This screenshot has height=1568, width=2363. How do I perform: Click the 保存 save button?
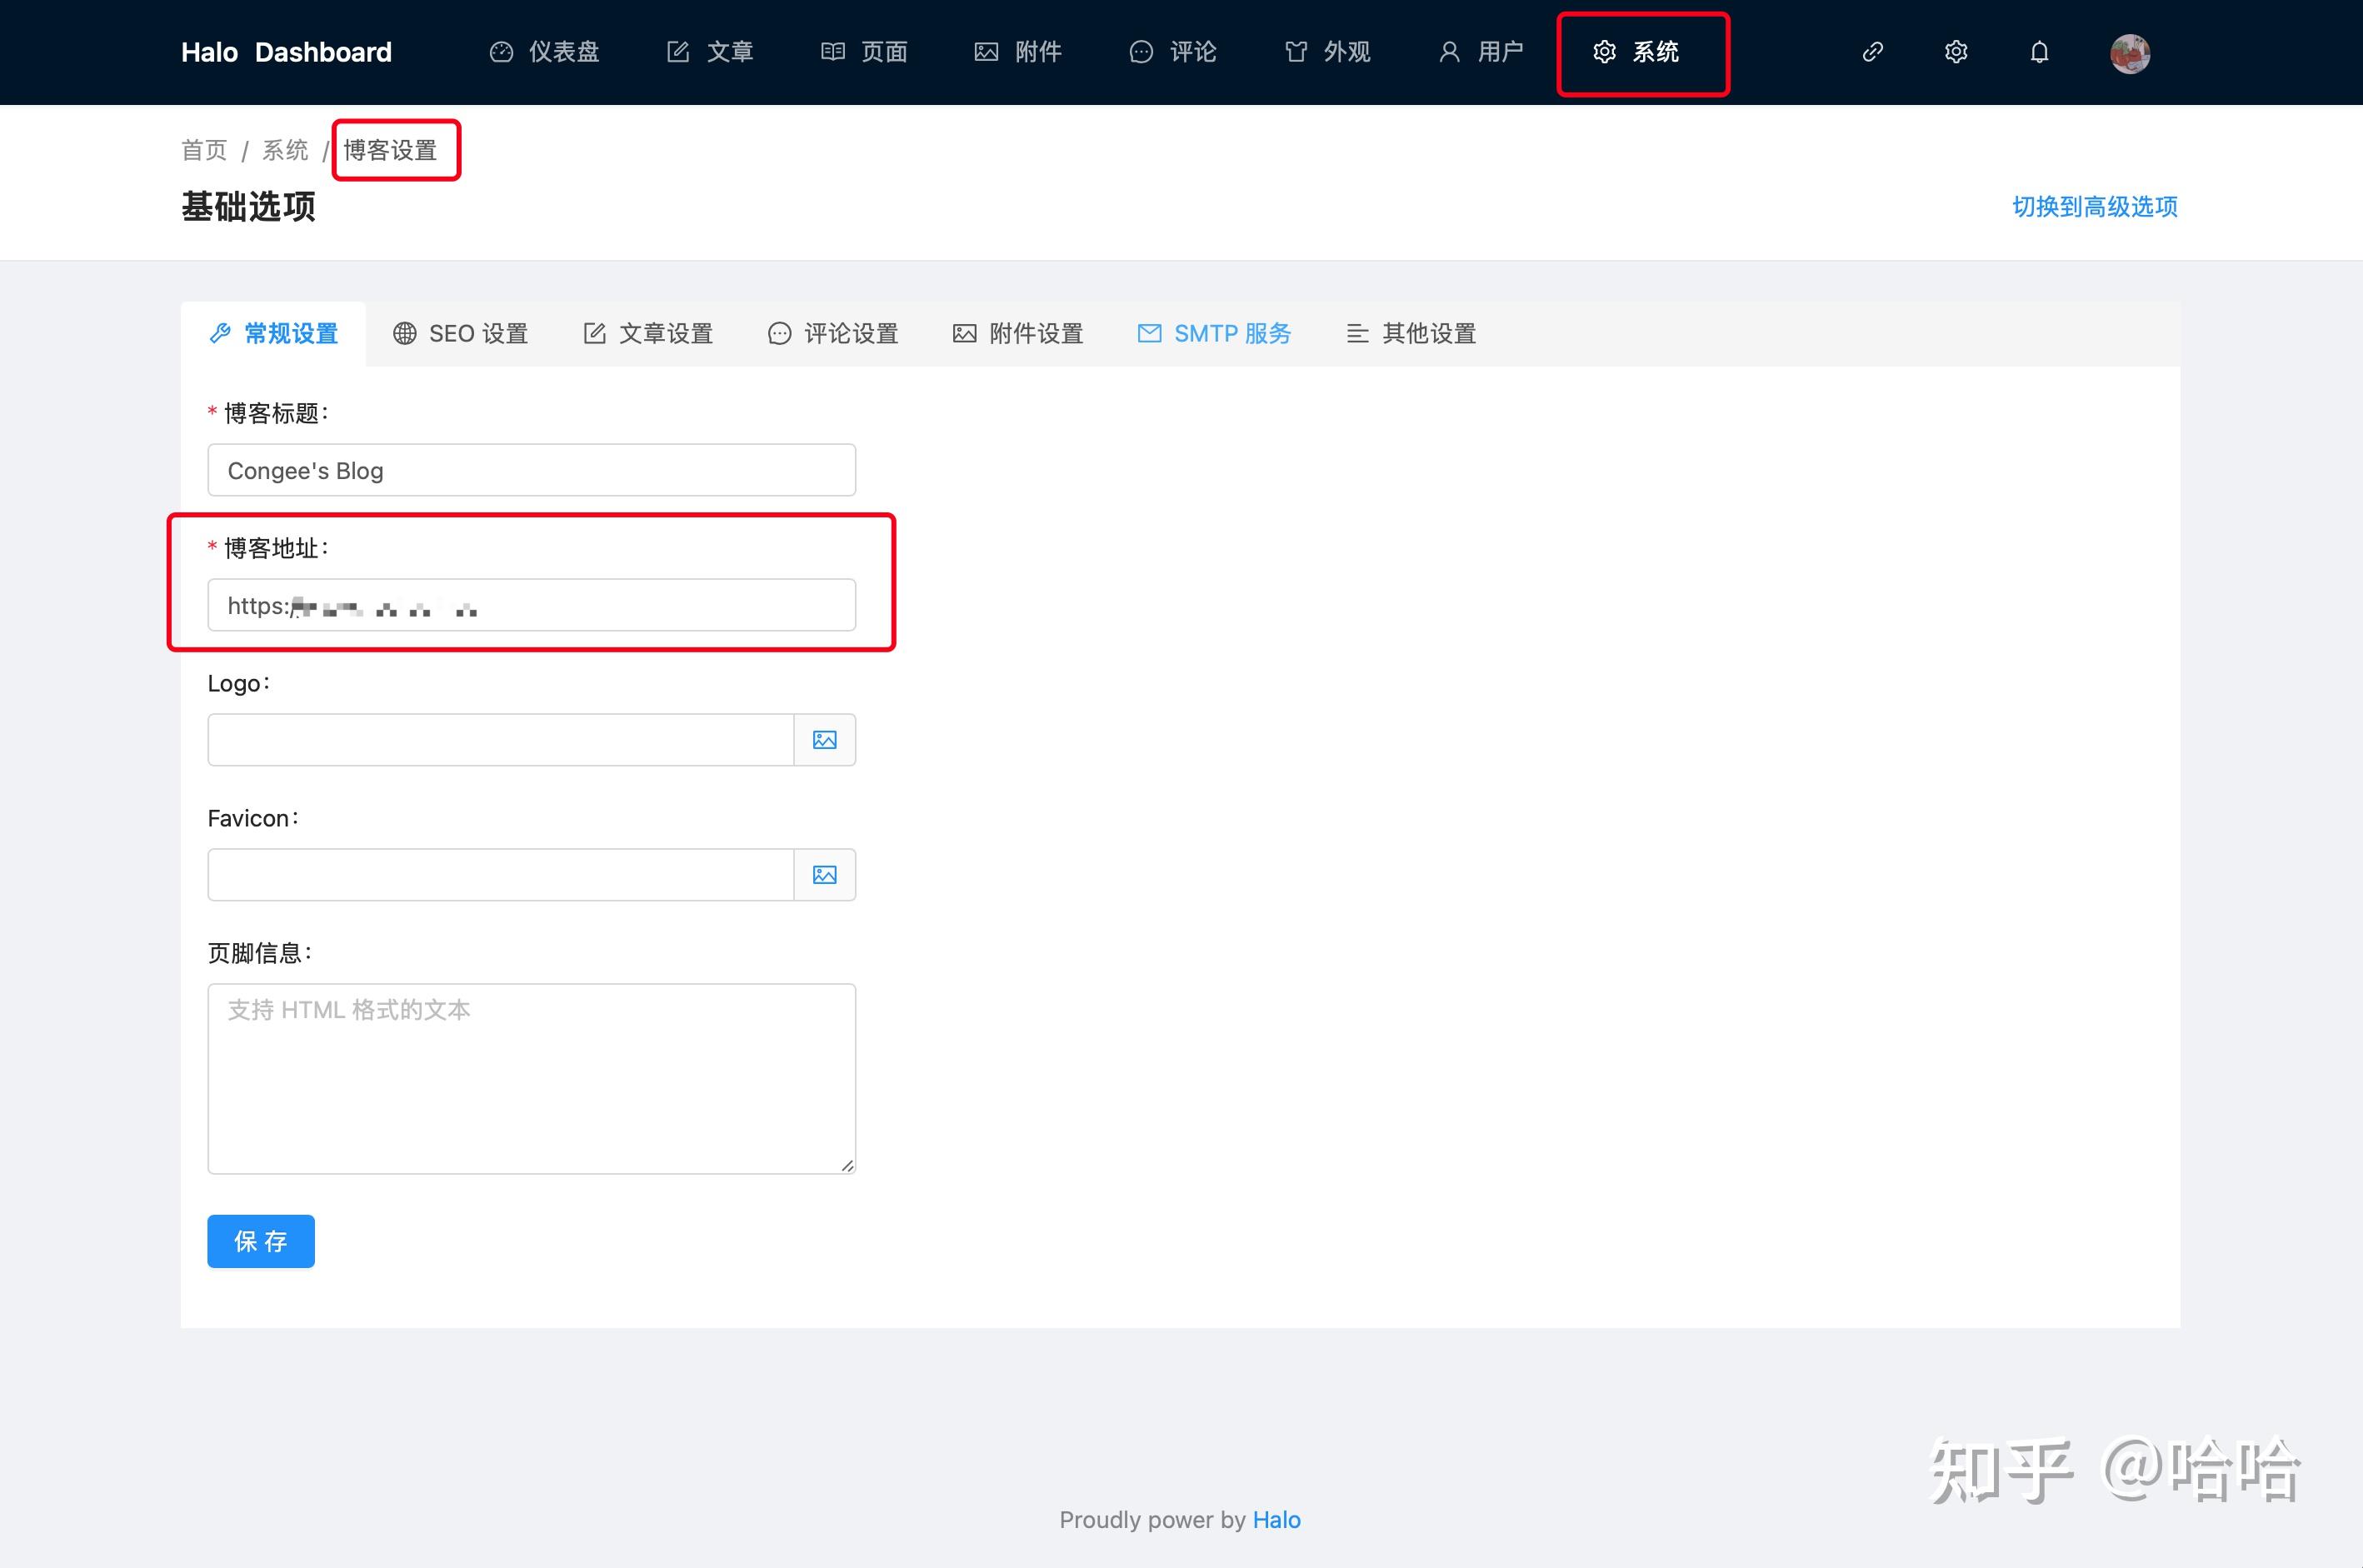click(261, 1241)
